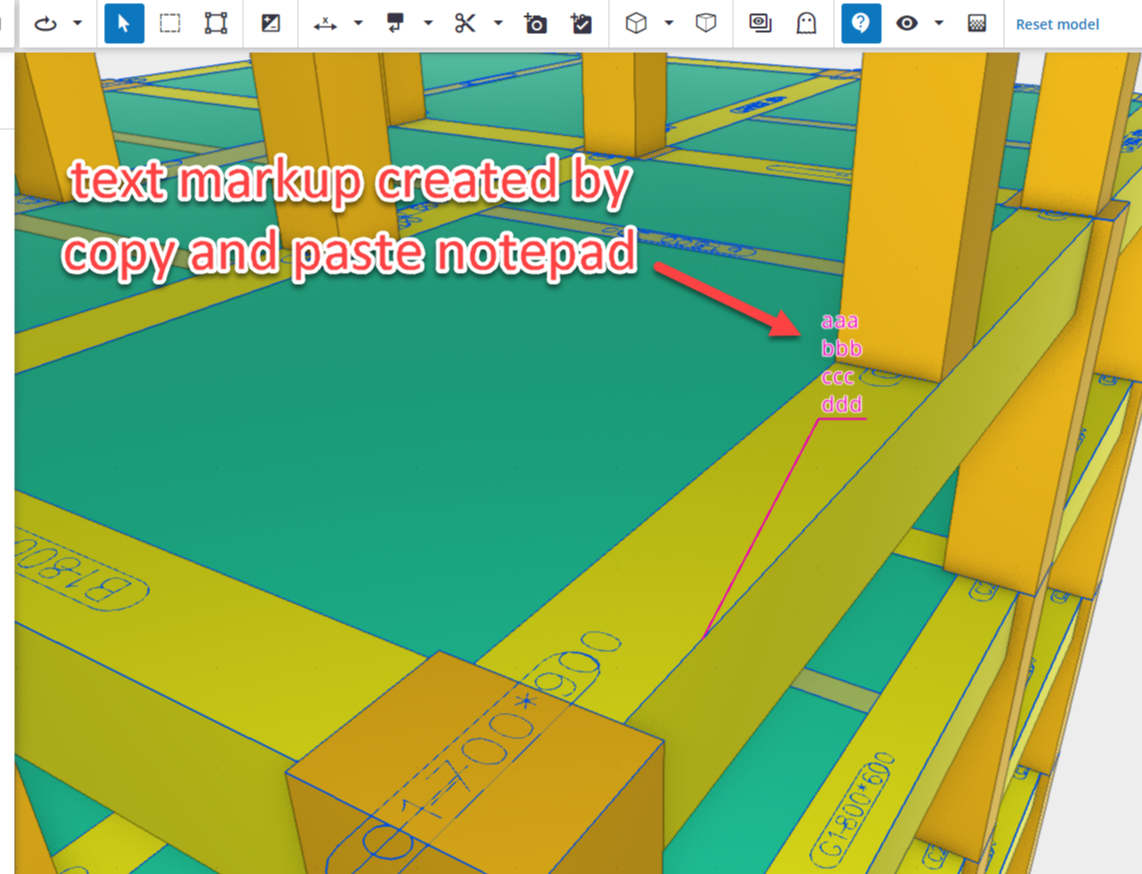
Task: Click the ddd markup text label
Action: pos(840,404)
